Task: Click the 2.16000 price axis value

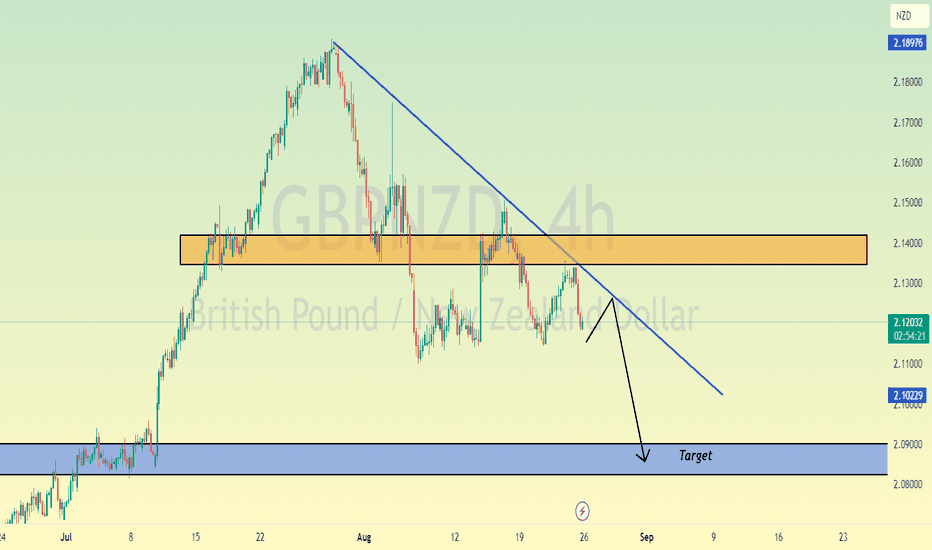Action: tap(908, 162)
